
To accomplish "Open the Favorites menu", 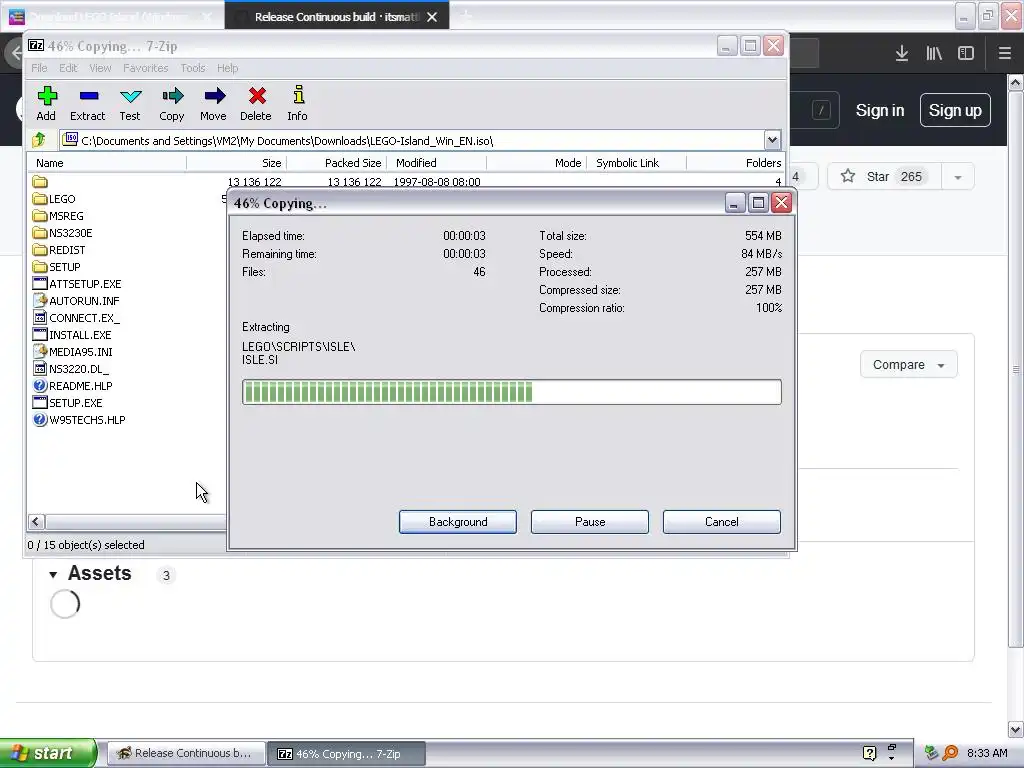I will [146, 68].
